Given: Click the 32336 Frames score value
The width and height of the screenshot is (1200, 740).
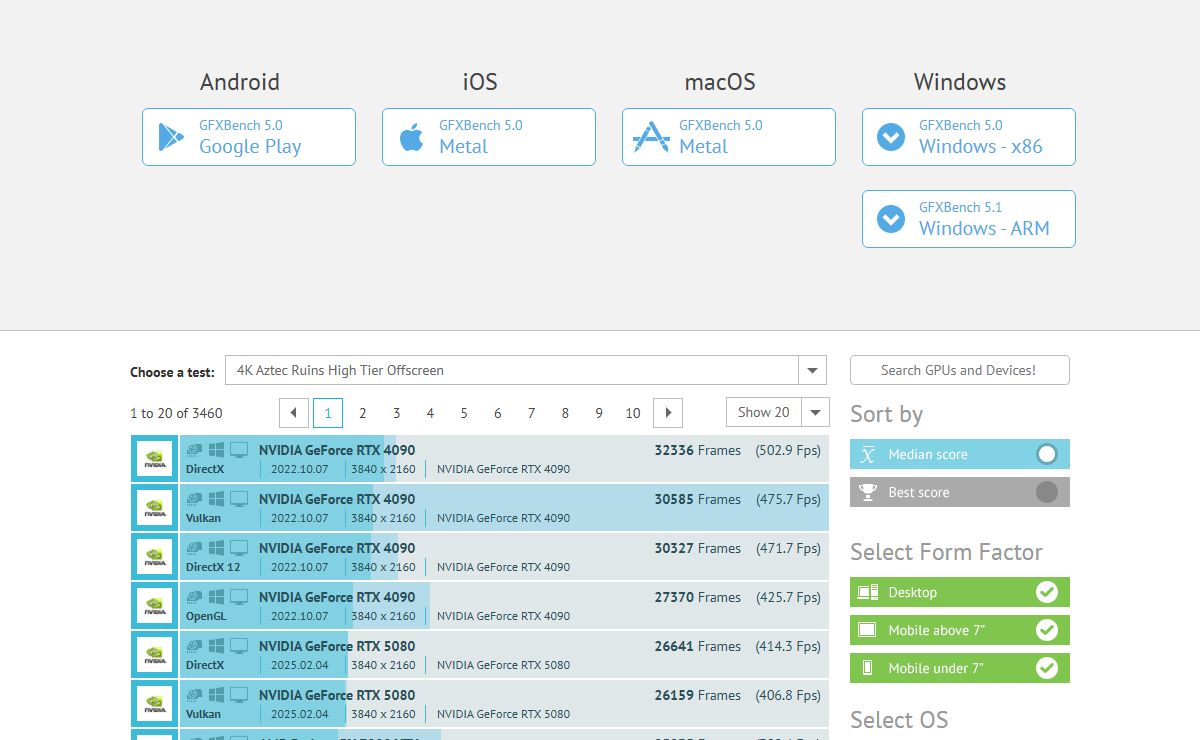Looking at the screenshot, I should (698, 450).
